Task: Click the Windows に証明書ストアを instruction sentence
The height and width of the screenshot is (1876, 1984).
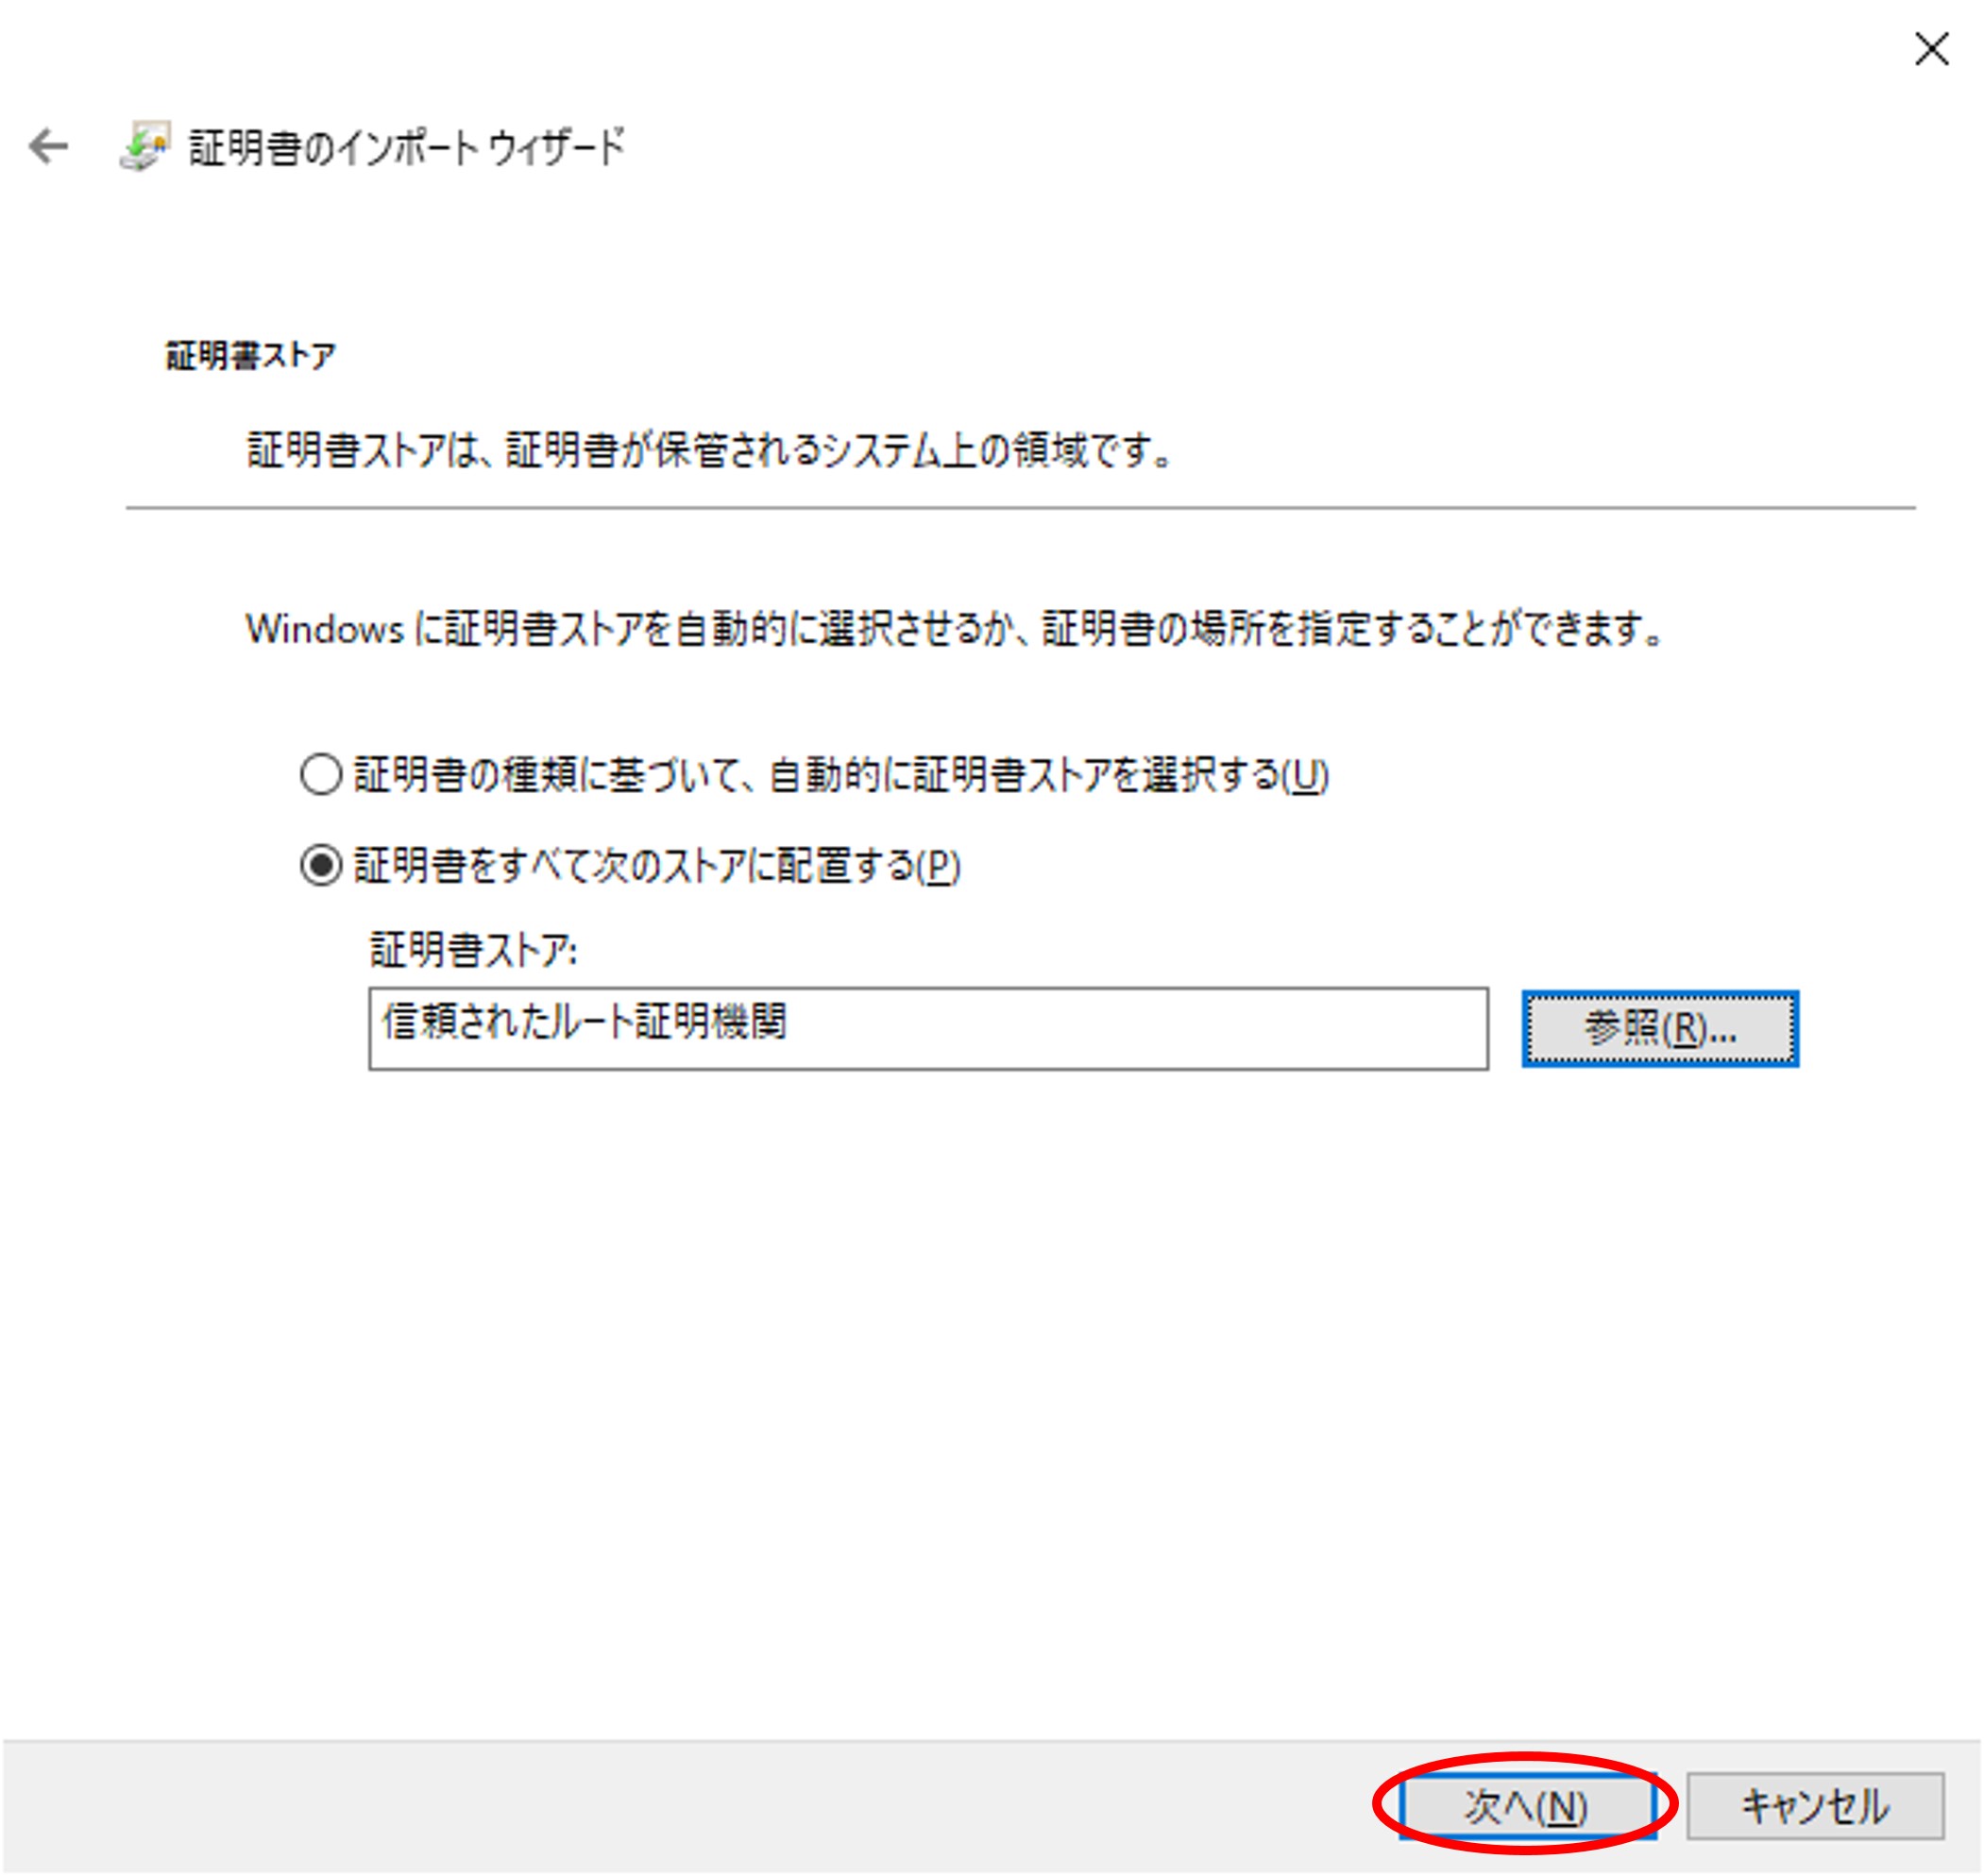Action: 955,629
